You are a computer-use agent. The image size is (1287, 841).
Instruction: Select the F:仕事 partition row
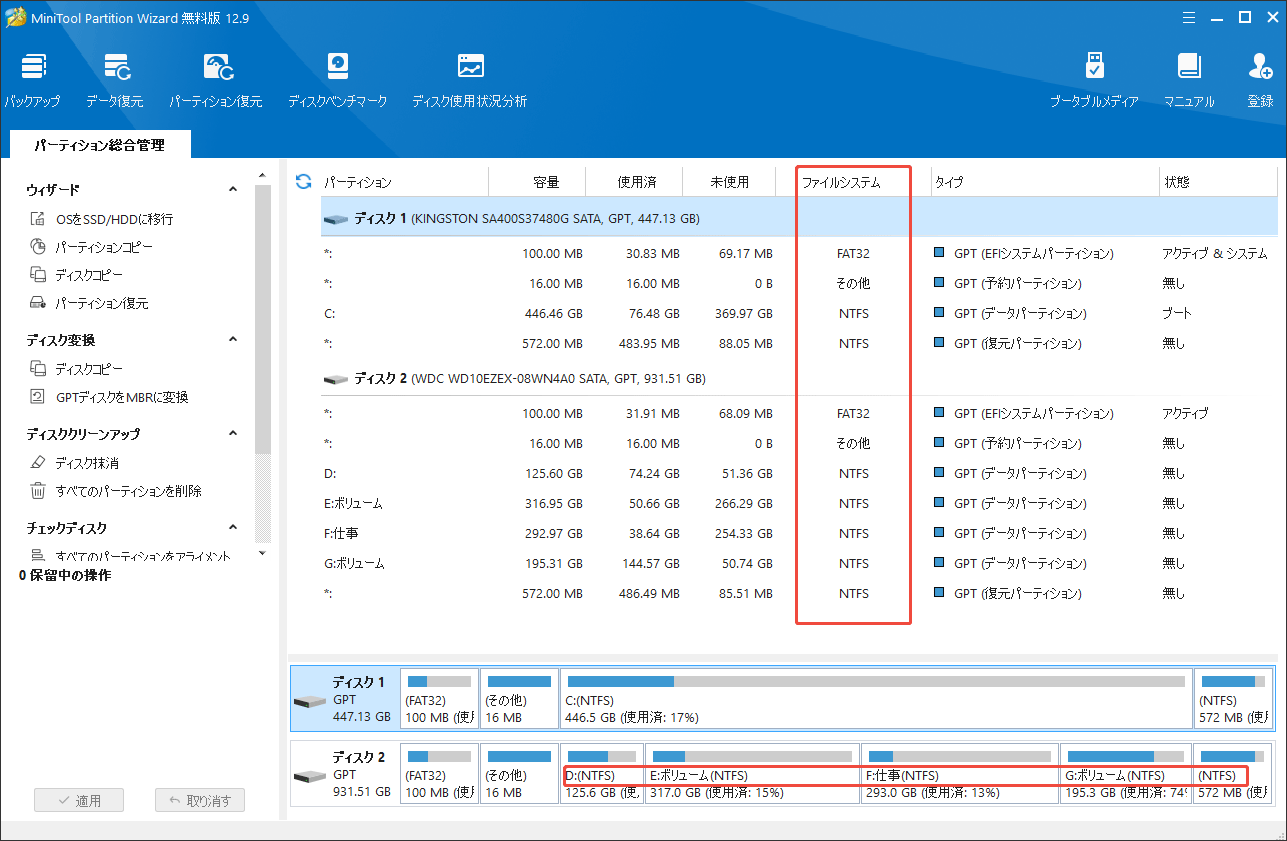point(799,533)
